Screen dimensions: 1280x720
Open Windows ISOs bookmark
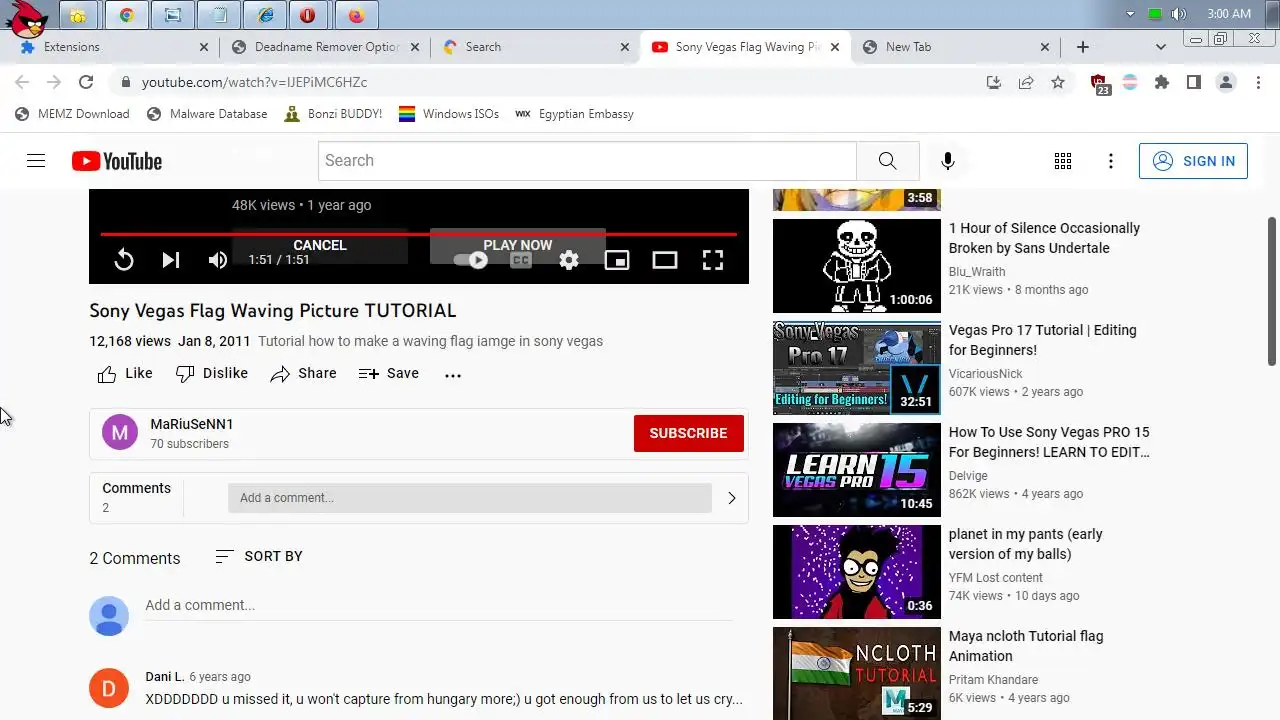(x=448, y=114)
